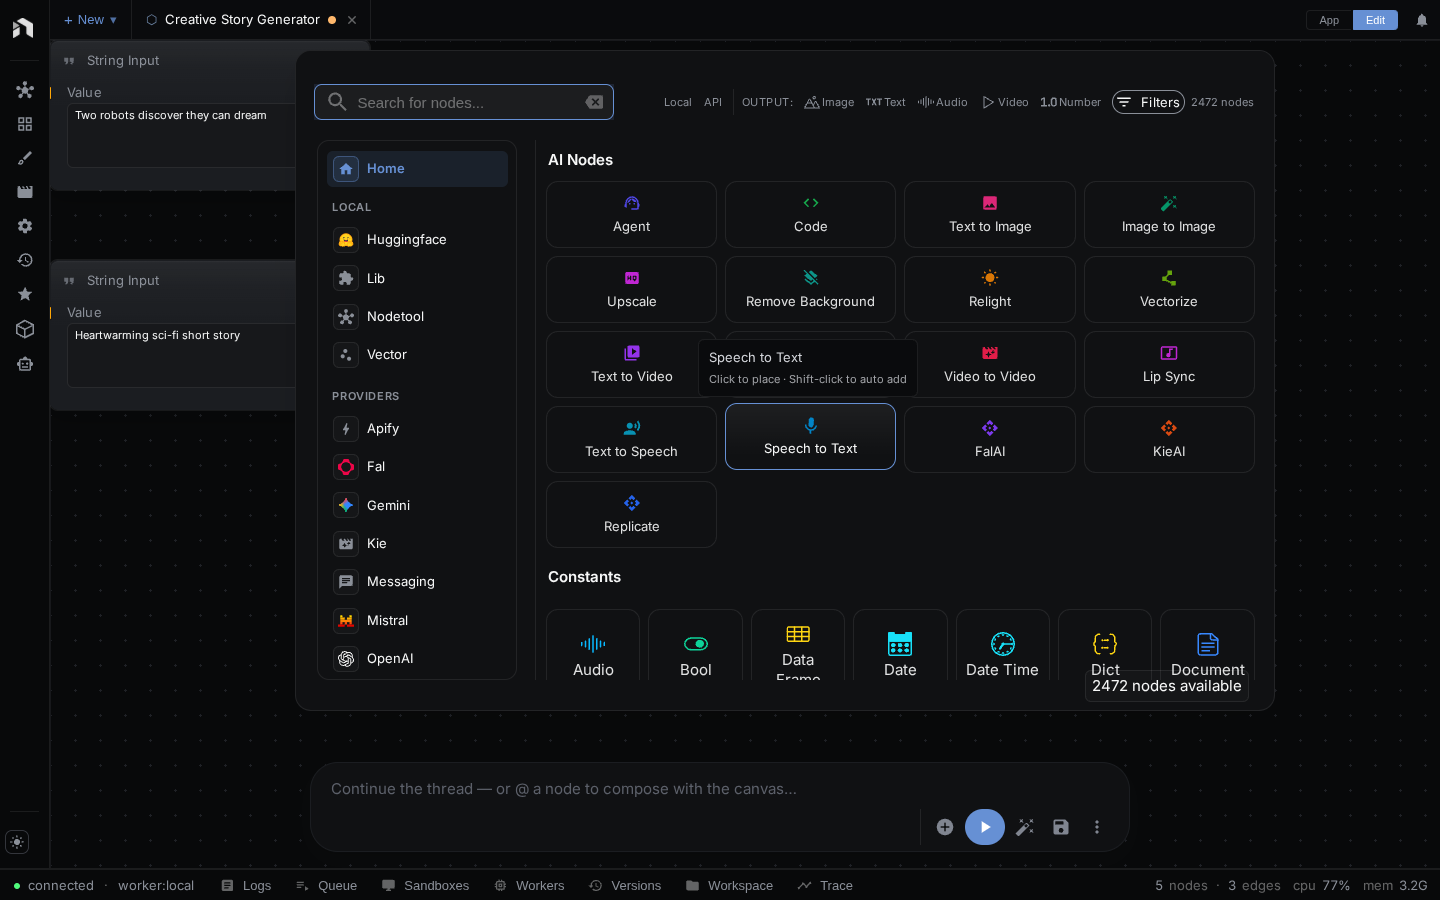Open Queue in status bar
The image size is (1440, 900).
tap(327, 886)
